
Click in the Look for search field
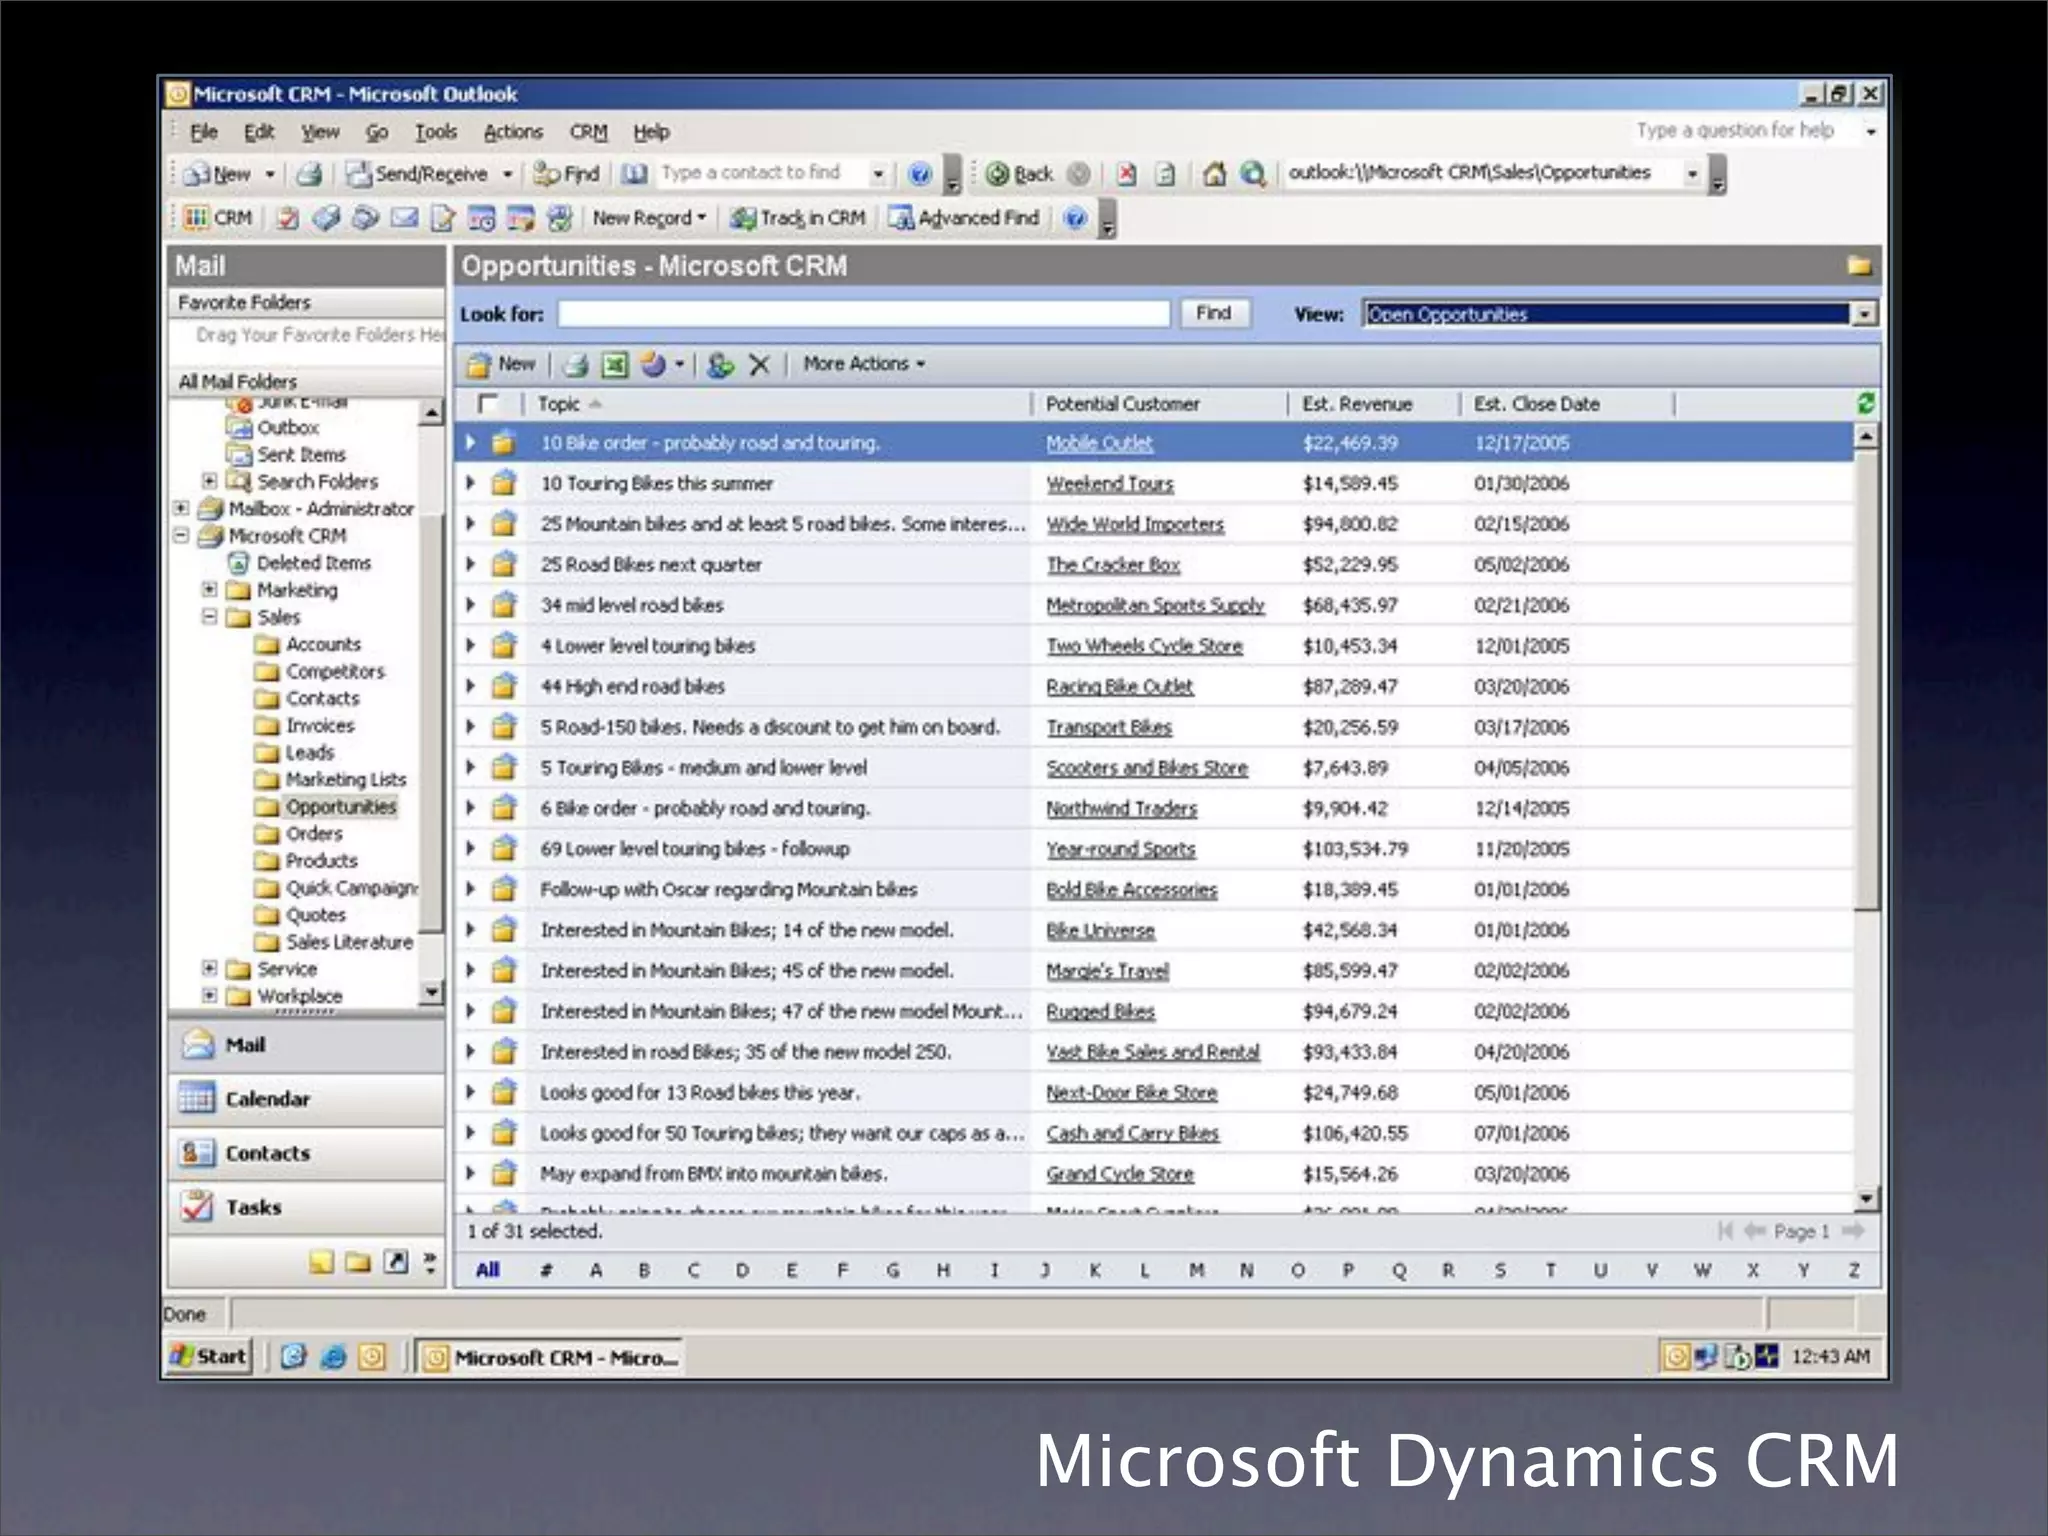click(864, 314)
